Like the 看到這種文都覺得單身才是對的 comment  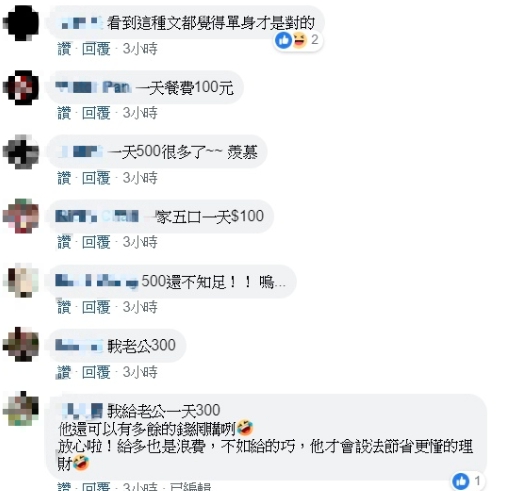click(64, 49)
